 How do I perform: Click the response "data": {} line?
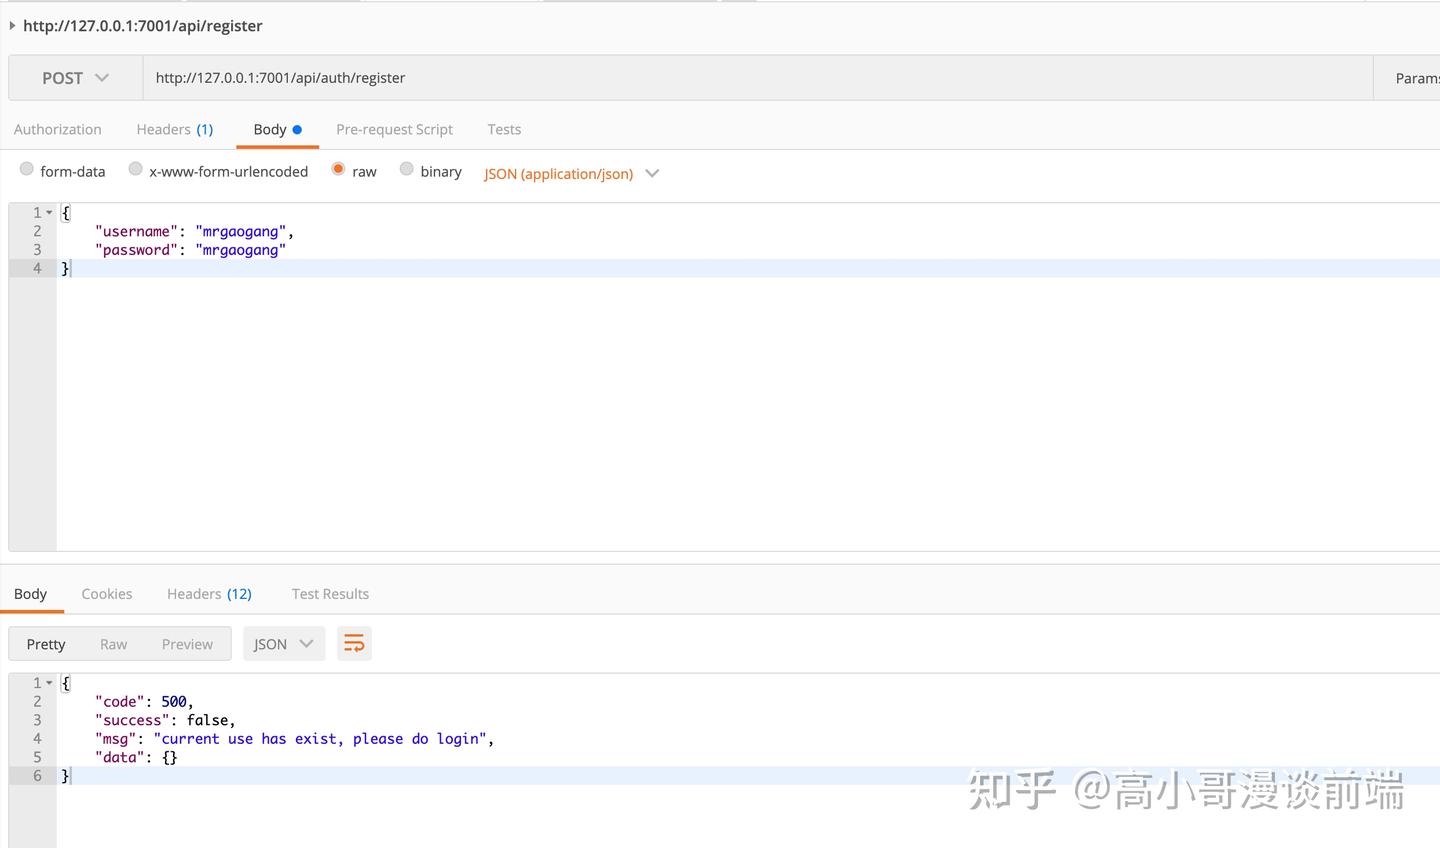pos(136,758)
